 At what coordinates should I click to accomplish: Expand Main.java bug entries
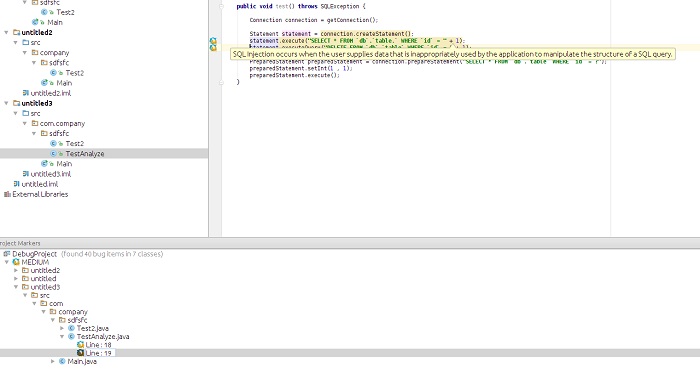(x=53, y=361)
